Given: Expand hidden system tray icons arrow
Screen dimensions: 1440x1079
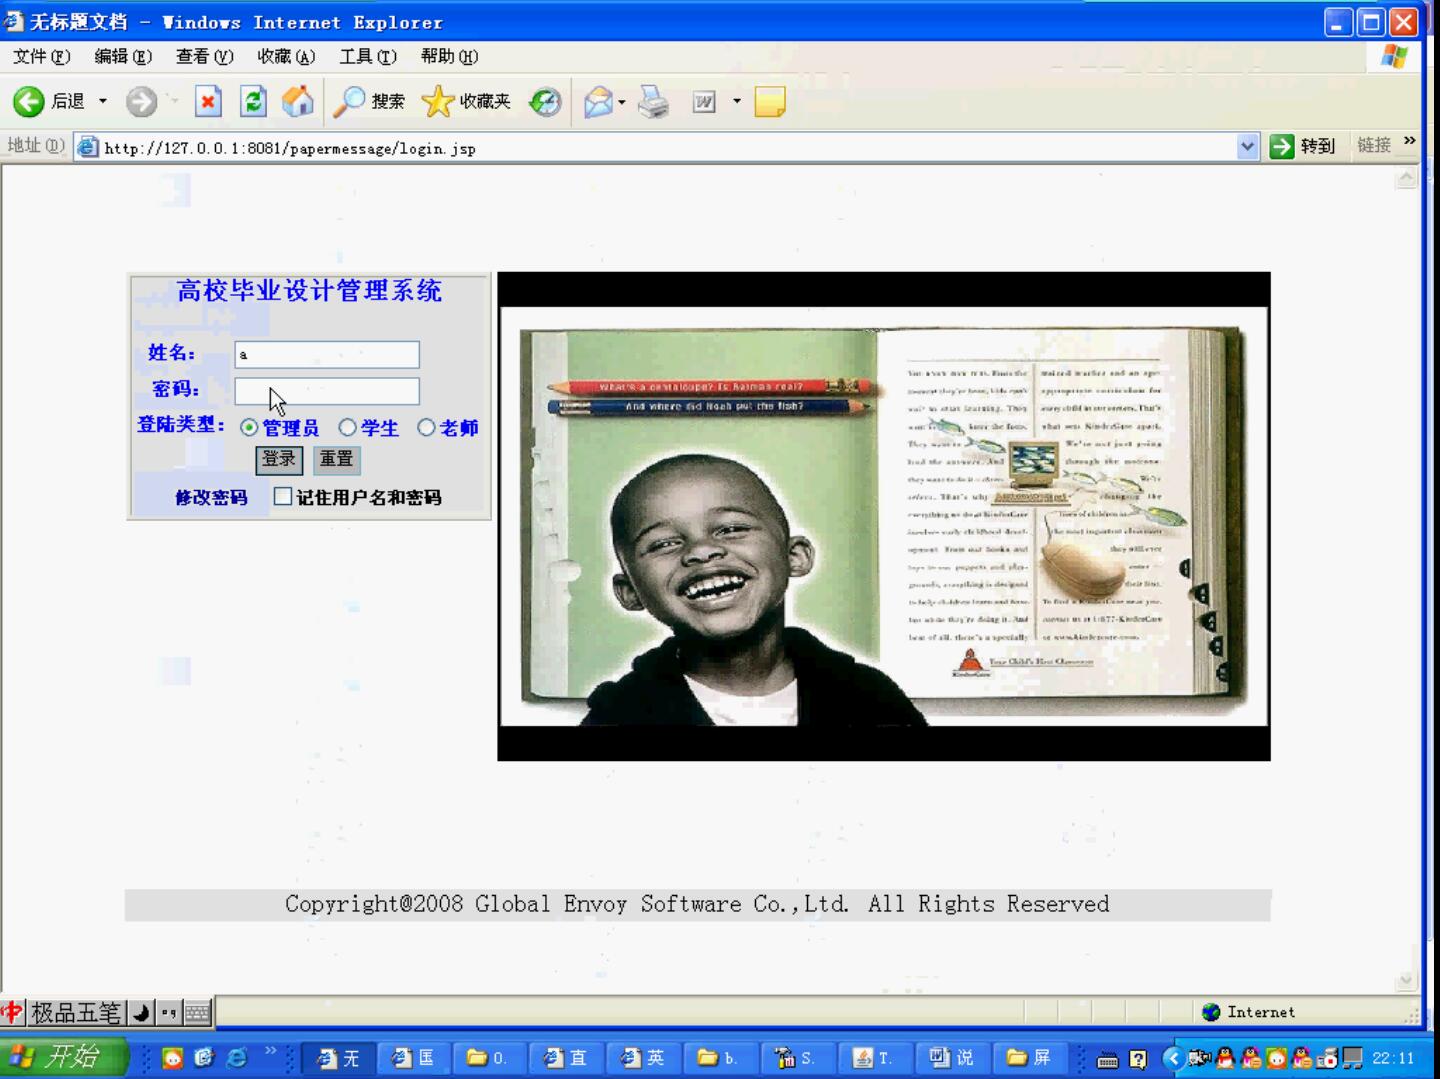Looking at the screenshot, I should [1174, 1058].
